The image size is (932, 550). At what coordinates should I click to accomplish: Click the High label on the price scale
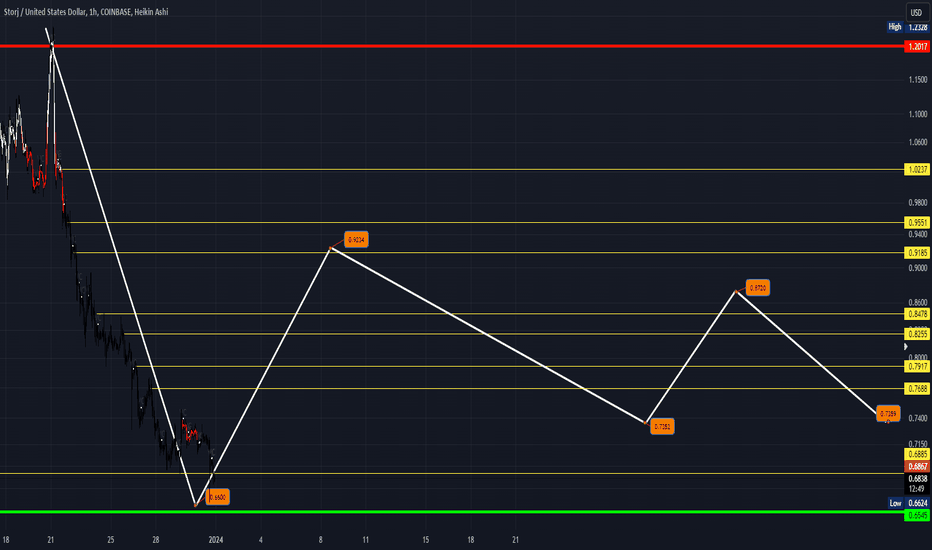coord(895,27)
